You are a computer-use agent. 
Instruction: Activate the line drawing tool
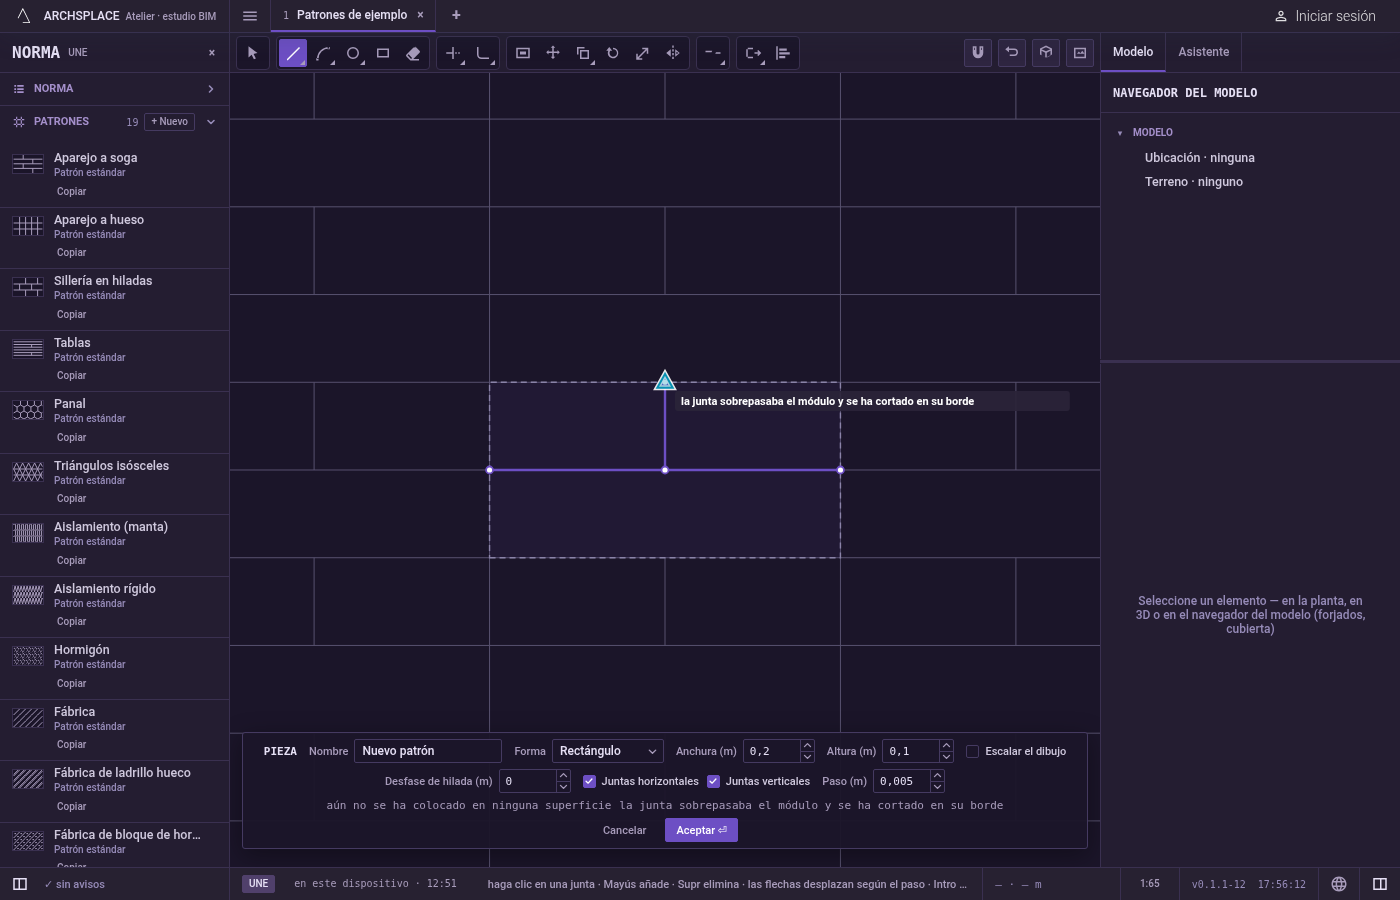(x=293, y=53)
